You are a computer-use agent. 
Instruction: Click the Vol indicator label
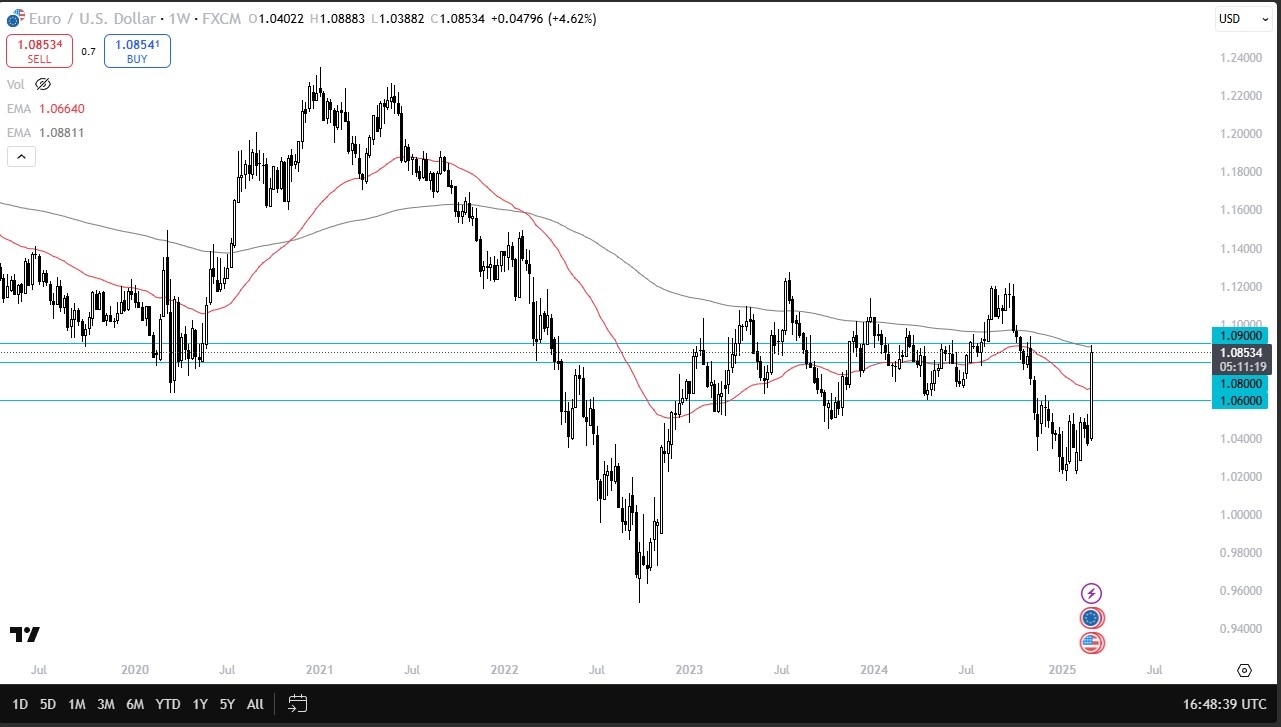tap(15, 85)
